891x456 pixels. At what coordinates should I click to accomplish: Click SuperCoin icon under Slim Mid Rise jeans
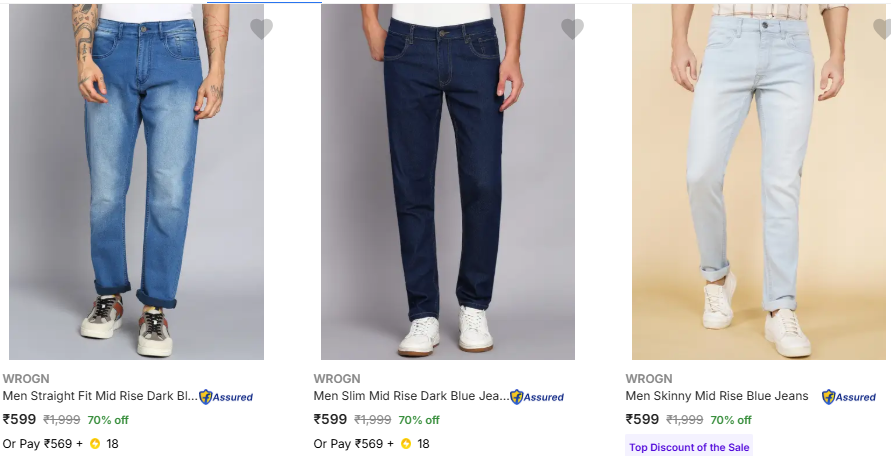(406, 444)
